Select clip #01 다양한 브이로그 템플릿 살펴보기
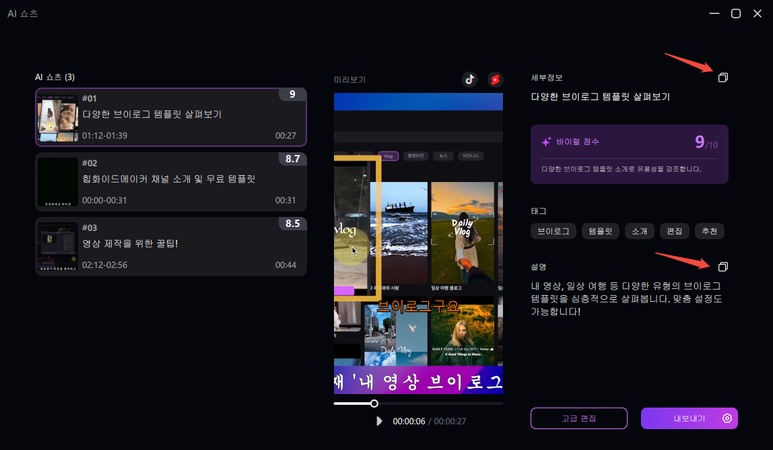Image resolution: width=773 pixels, height=450 pixels. tap(171, 117)
